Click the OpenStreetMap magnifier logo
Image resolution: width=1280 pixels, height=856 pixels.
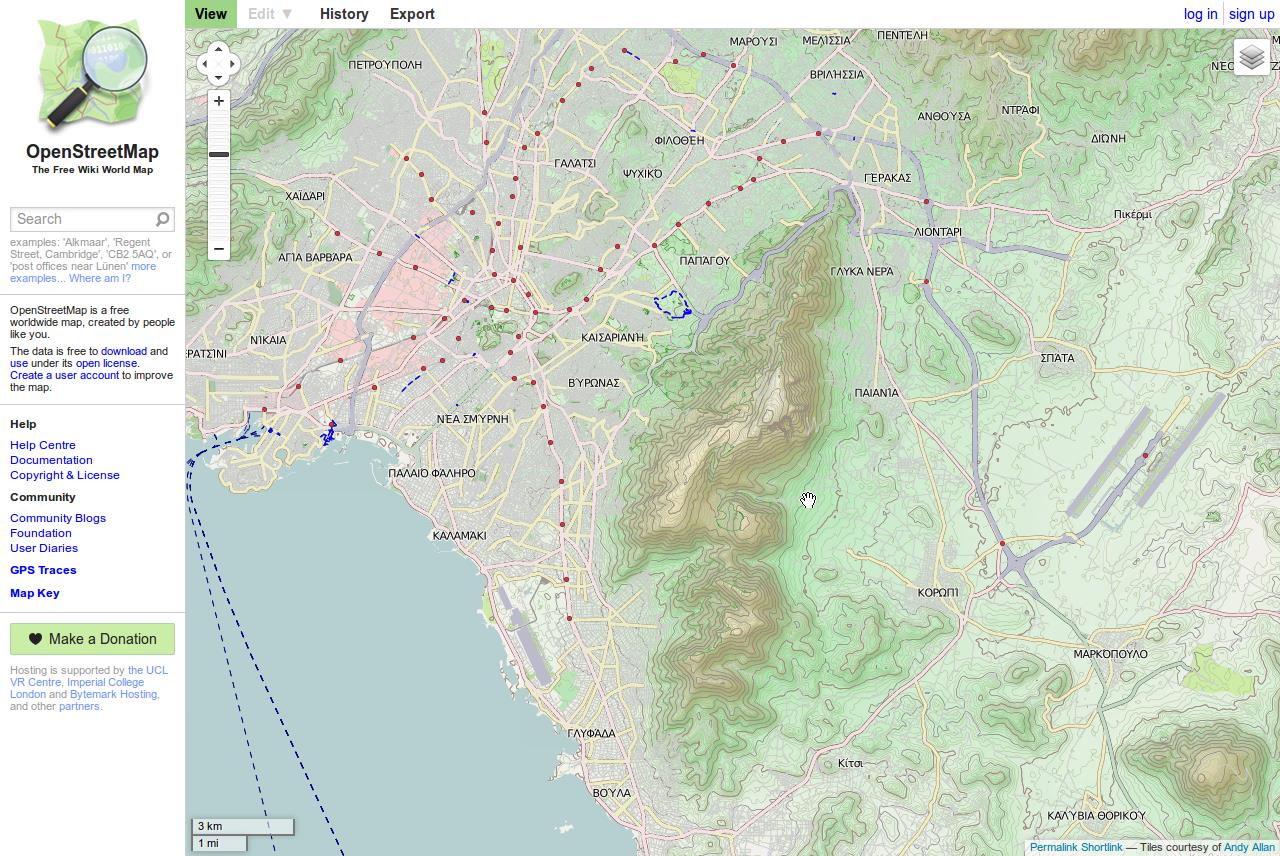[92, 73]
